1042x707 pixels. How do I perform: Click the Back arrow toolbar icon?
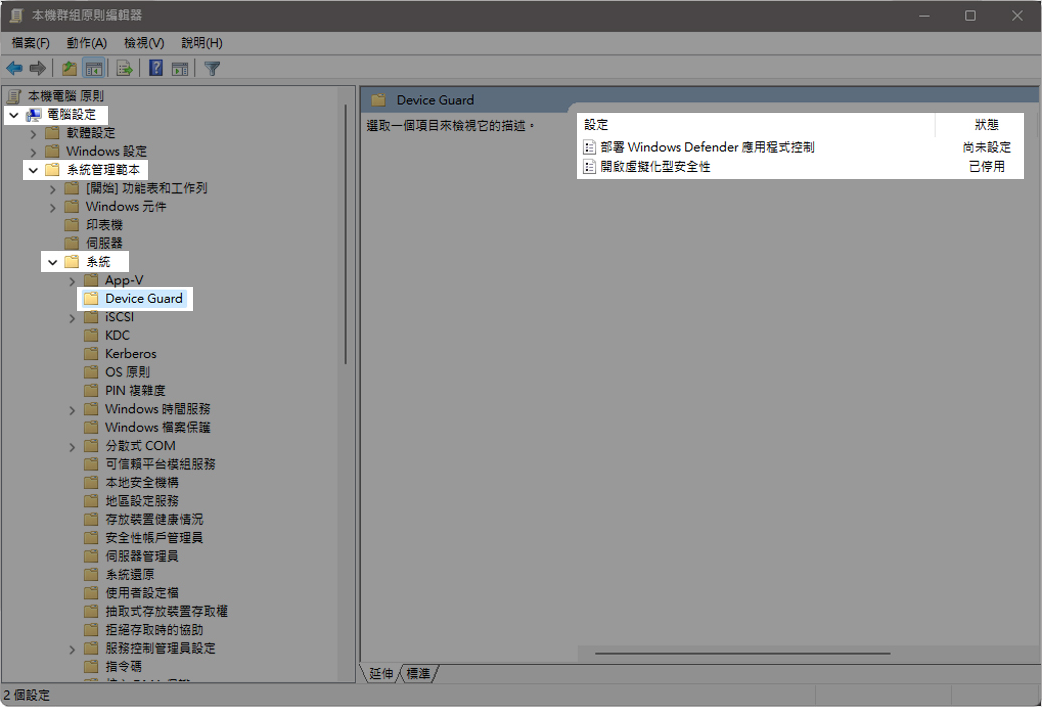coord(14,68)
